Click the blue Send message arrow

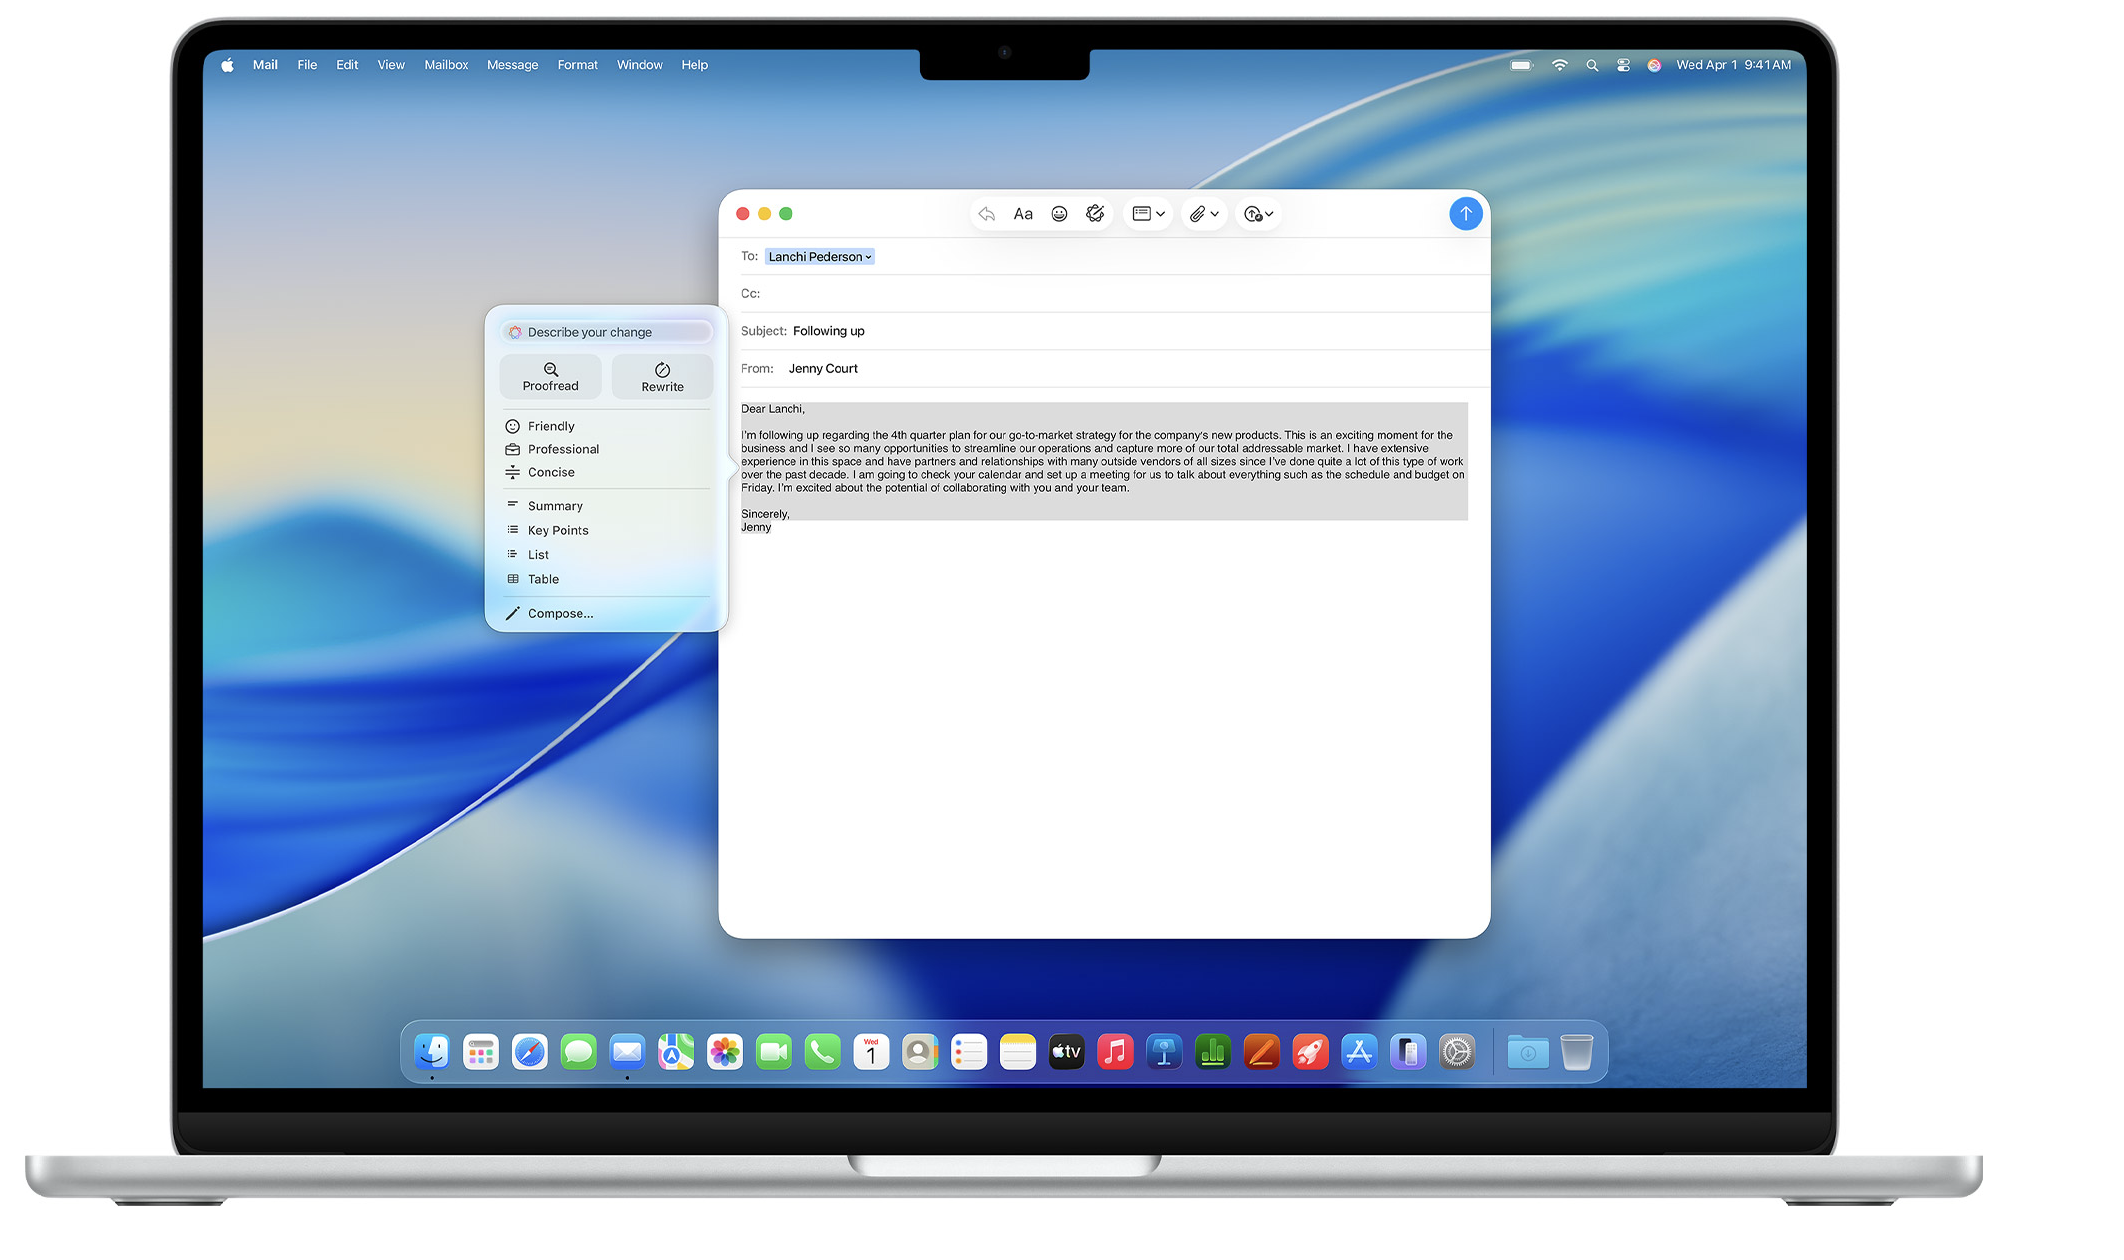tap(1465, 213)
